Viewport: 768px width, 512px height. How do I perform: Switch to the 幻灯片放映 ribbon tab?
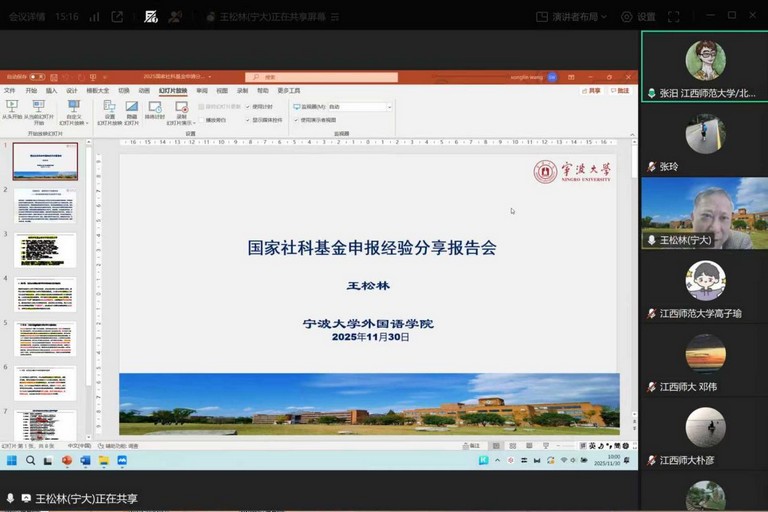coord(173,90)
